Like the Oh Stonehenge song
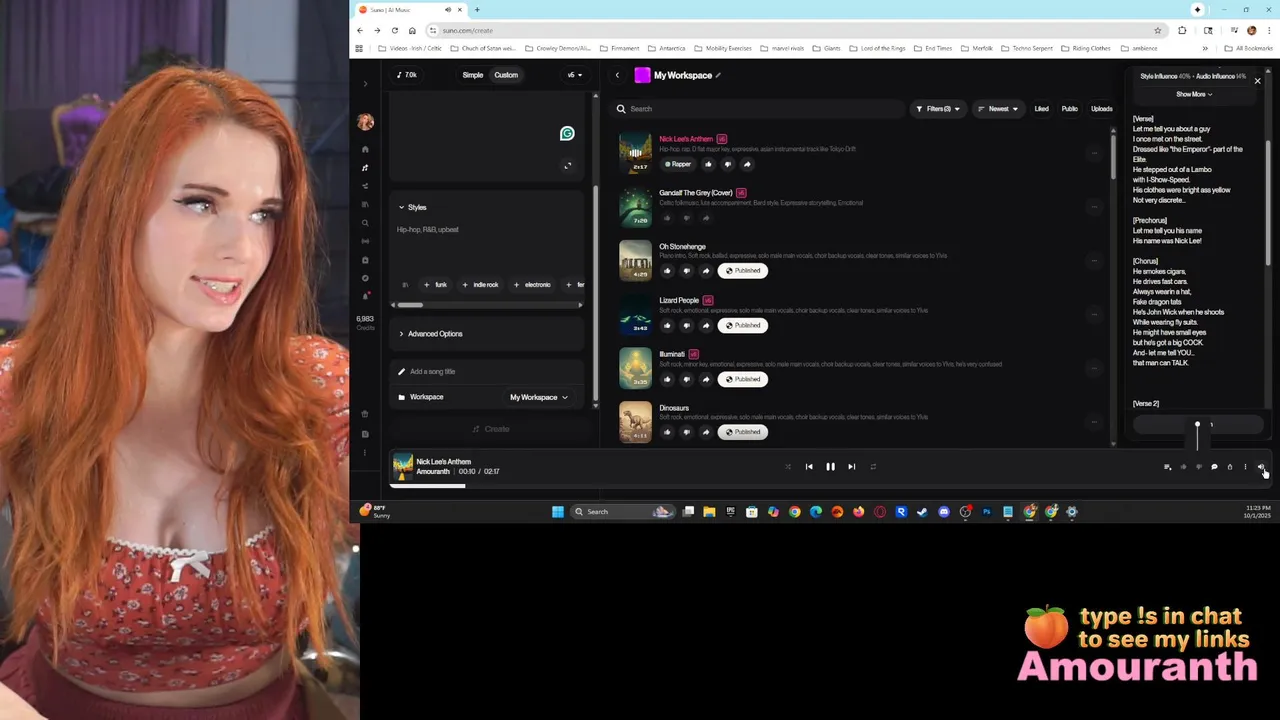The height and width of the screenshot is (720, 1280). click(x=668, y=271)
